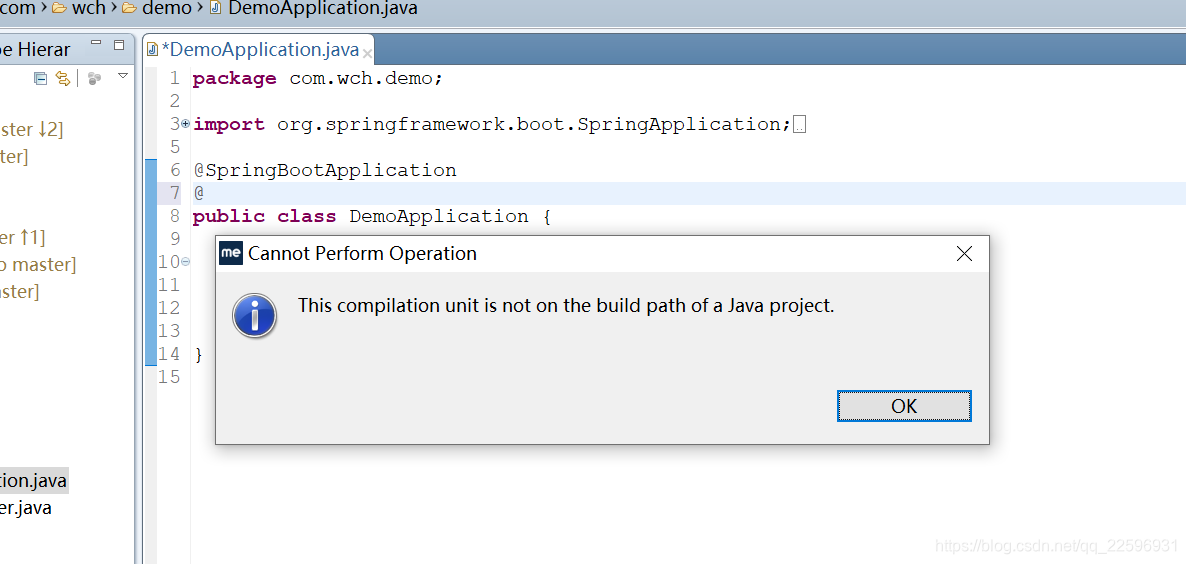Select the tree row ending 'ster ↓2]'
Viewport: 1186px width, 564px height.
pos(32,130)
